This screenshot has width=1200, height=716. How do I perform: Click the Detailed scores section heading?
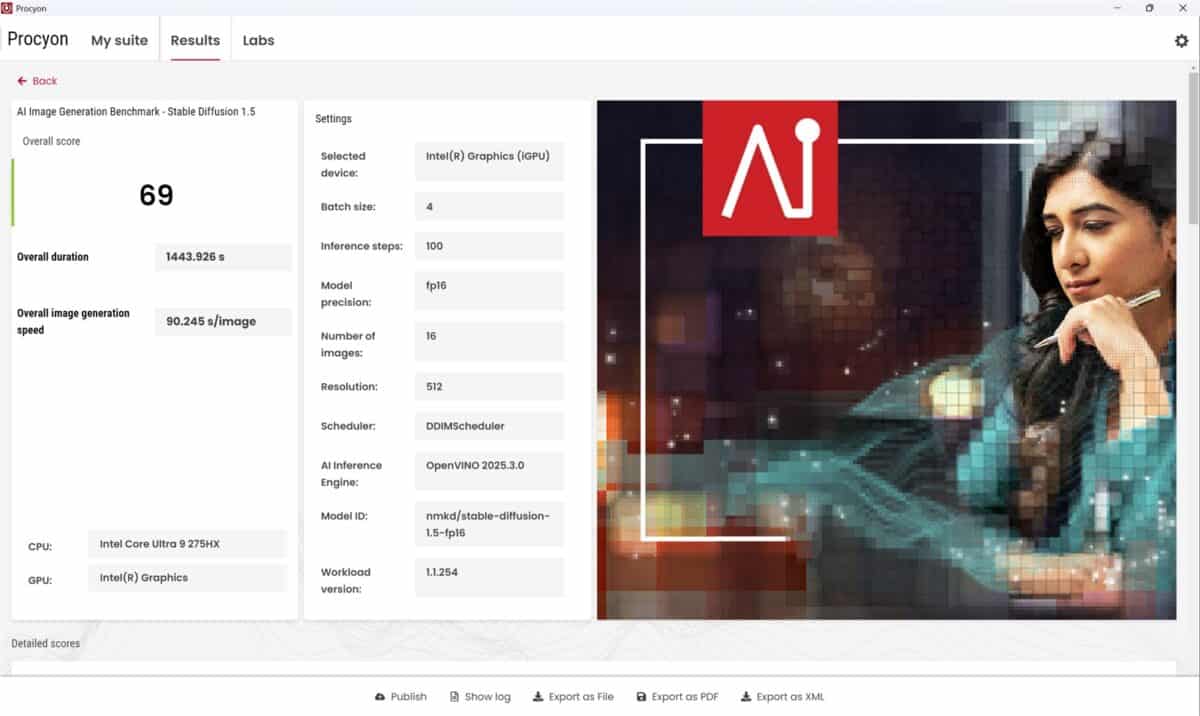click(x=46, y=643)
